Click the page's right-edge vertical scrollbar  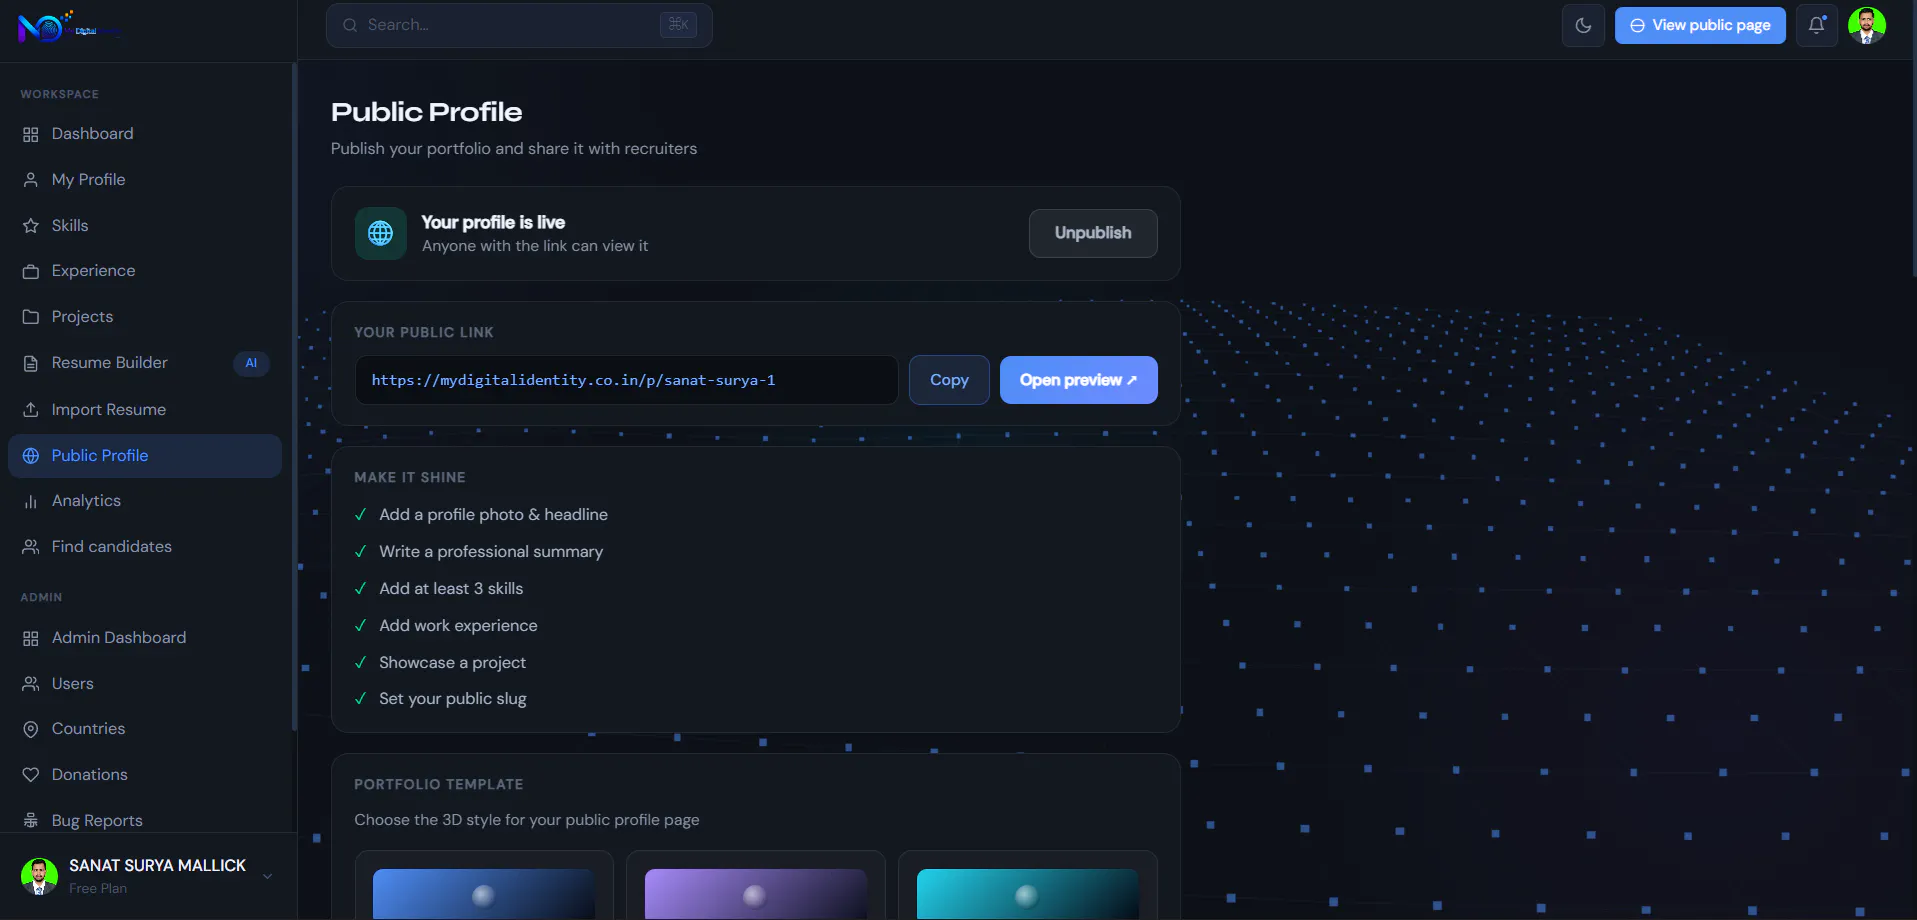pos(1913,140)
